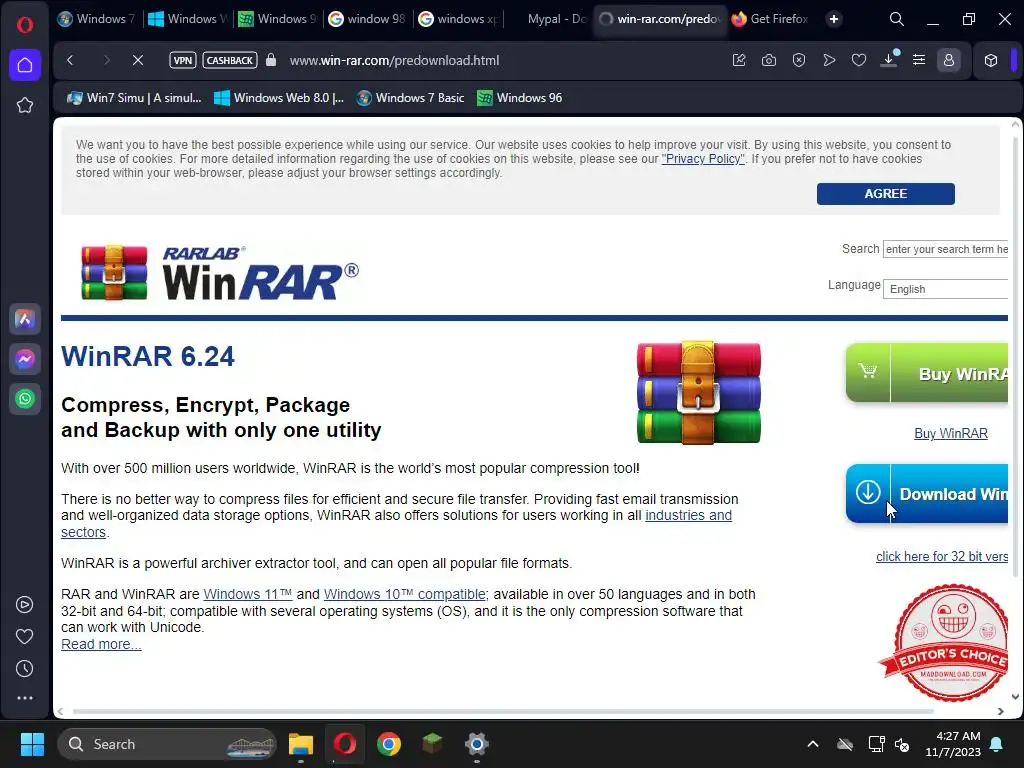The height and width of the screenshot is (768, 1024).
Task: Open the sidebar three-dots more menu
Action: tap(25, 698)
